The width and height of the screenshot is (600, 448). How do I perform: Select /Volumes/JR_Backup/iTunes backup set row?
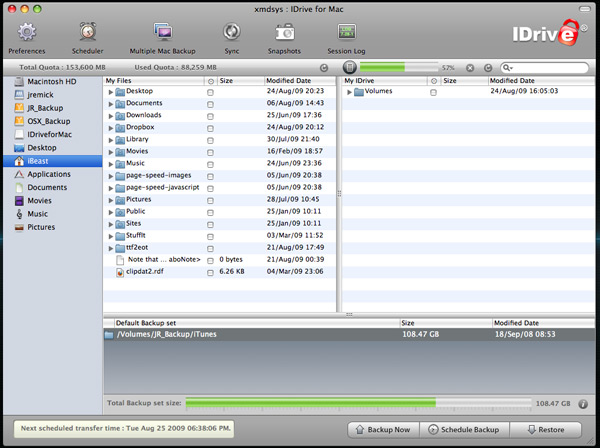[349, 334]
